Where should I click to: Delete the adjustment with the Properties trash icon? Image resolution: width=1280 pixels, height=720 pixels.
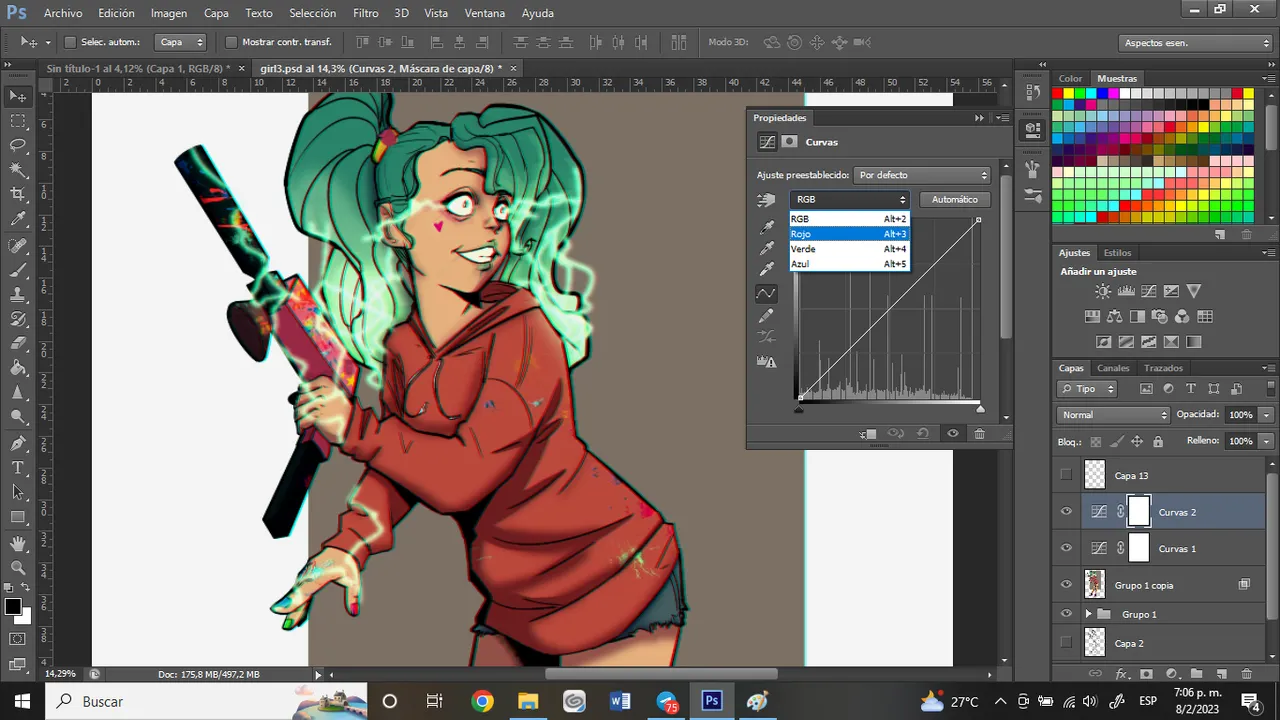[x=980, y=434]
